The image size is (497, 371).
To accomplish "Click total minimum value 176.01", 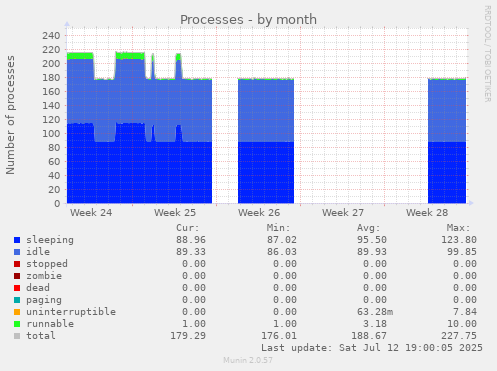I will coord(279,336).
